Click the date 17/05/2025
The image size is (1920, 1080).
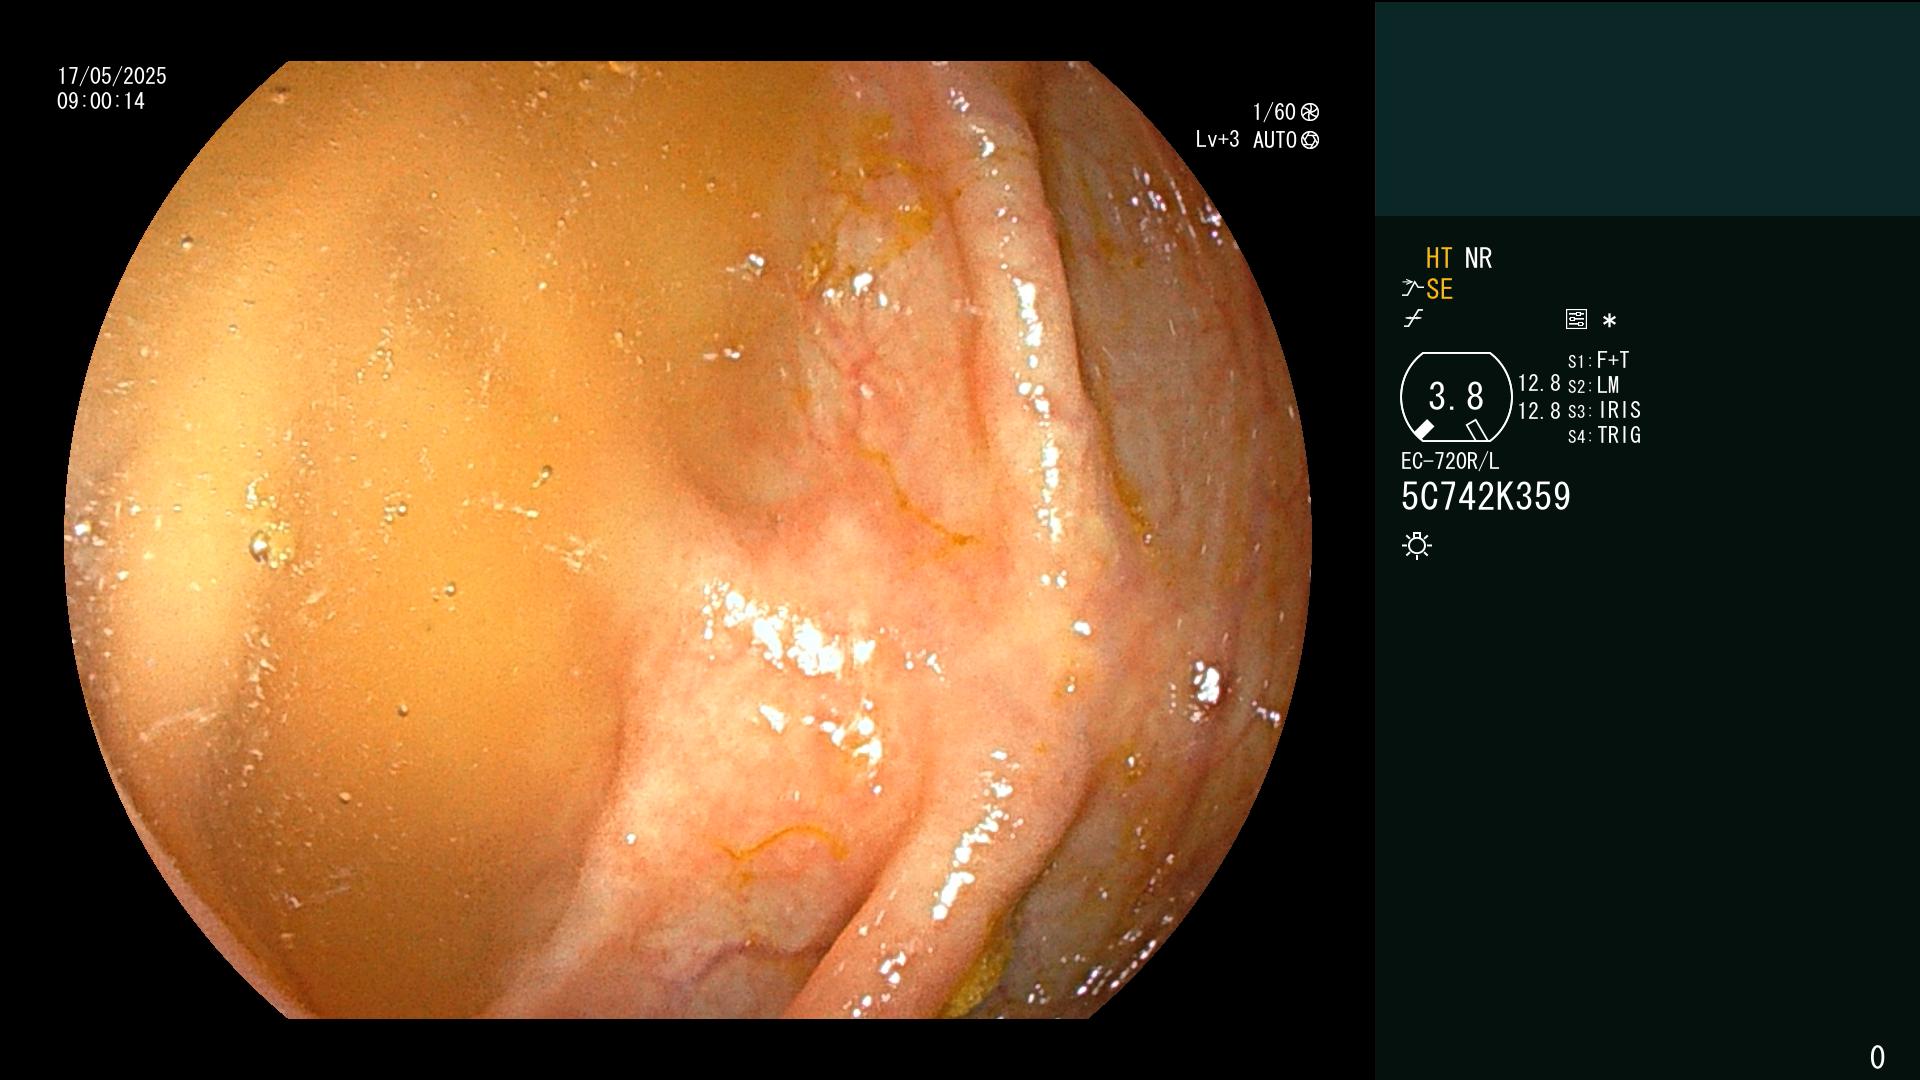(112, 76)
